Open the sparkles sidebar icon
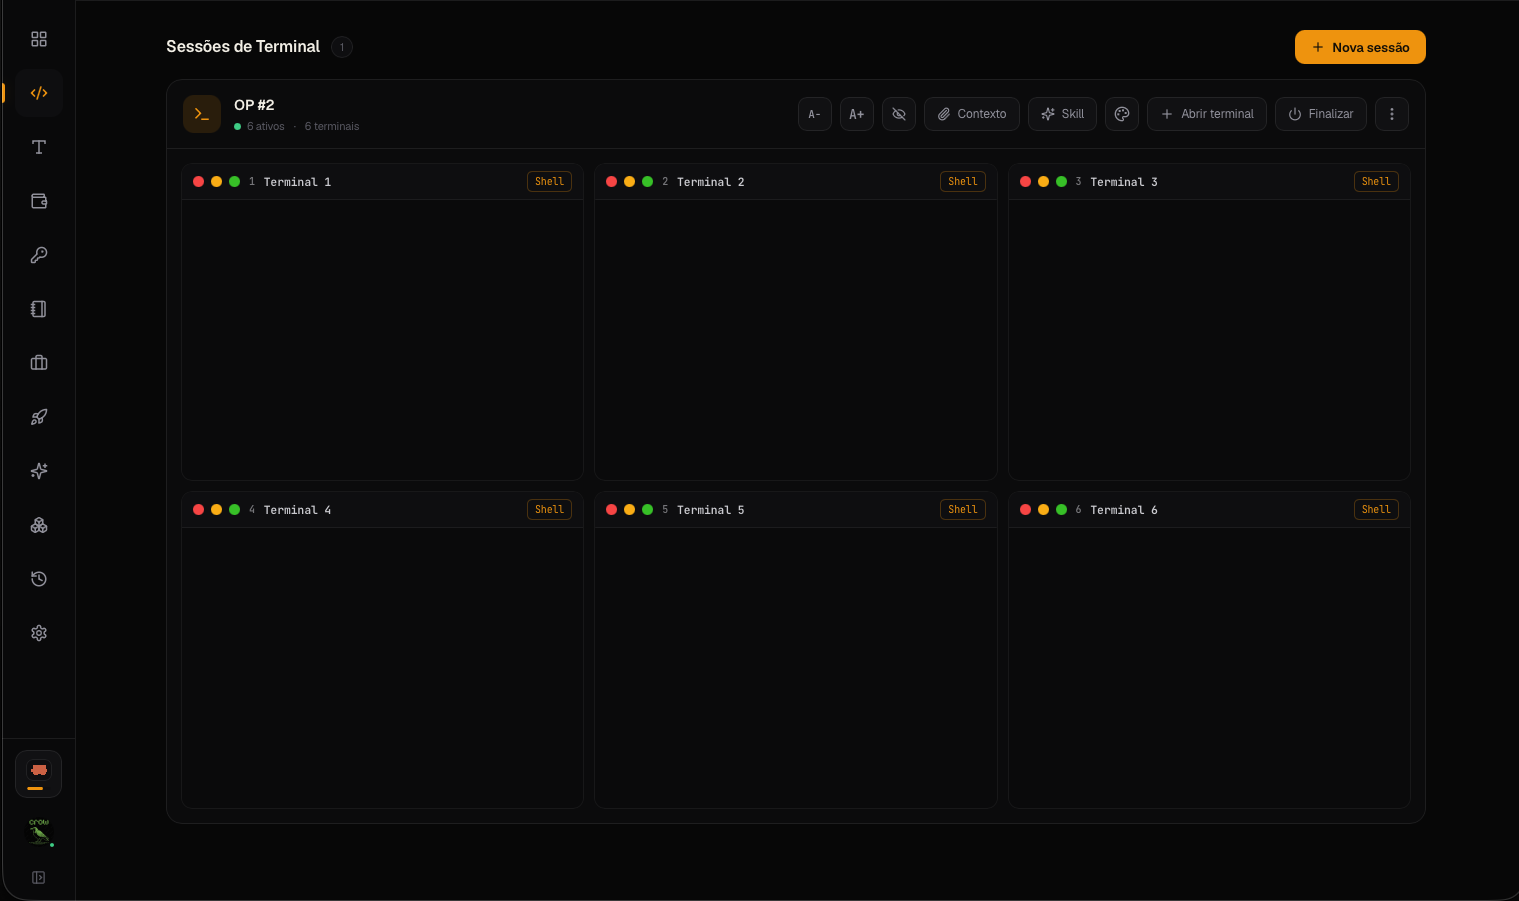 [x=39, y=471]
